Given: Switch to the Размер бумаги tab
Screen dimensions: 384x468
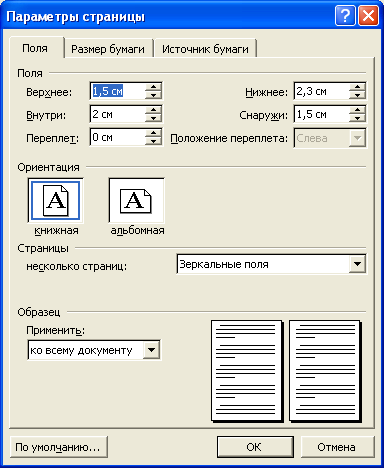Looking at the screenshot, I should tap(108, 49).
